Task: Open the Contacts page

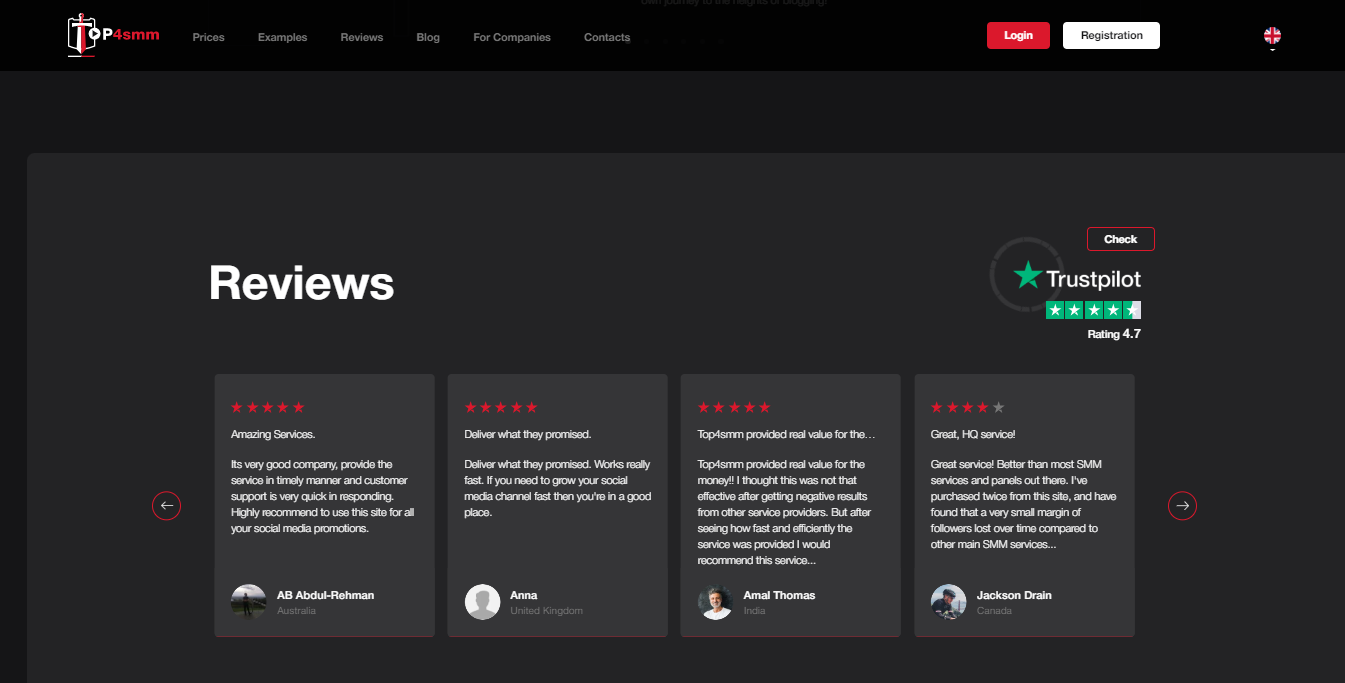Action: tap(607, 37)
